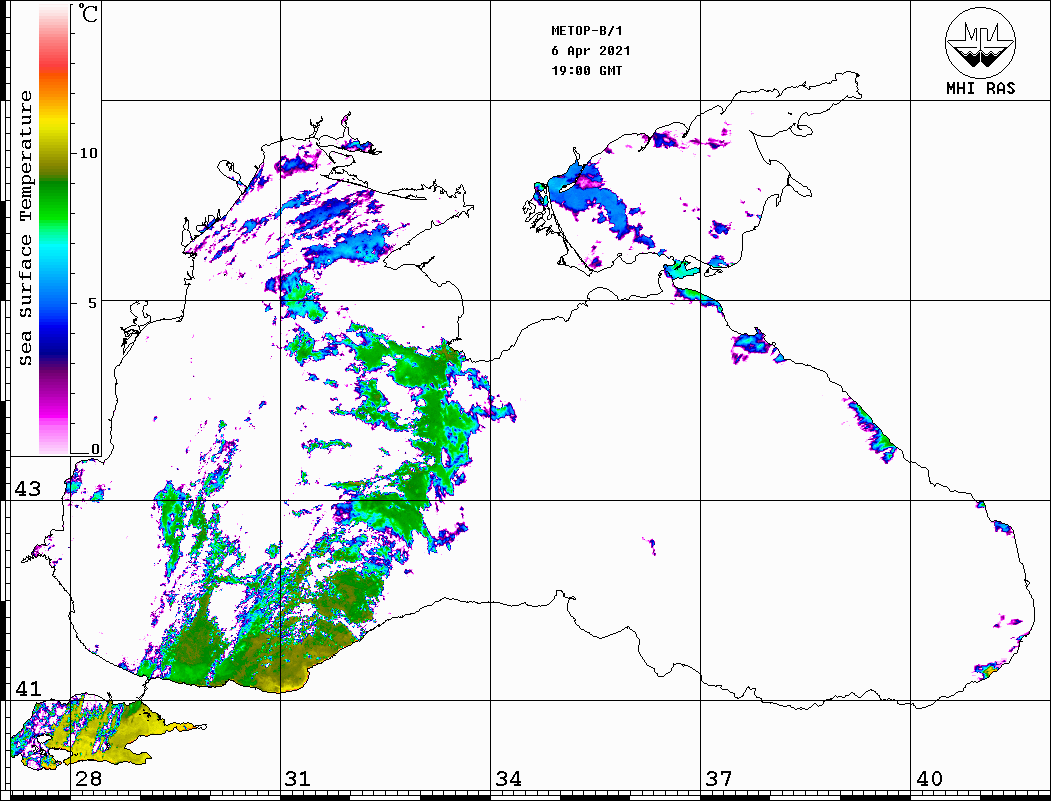
Task: Click the '19:00 GMT' time text
Action: (586, 70)
